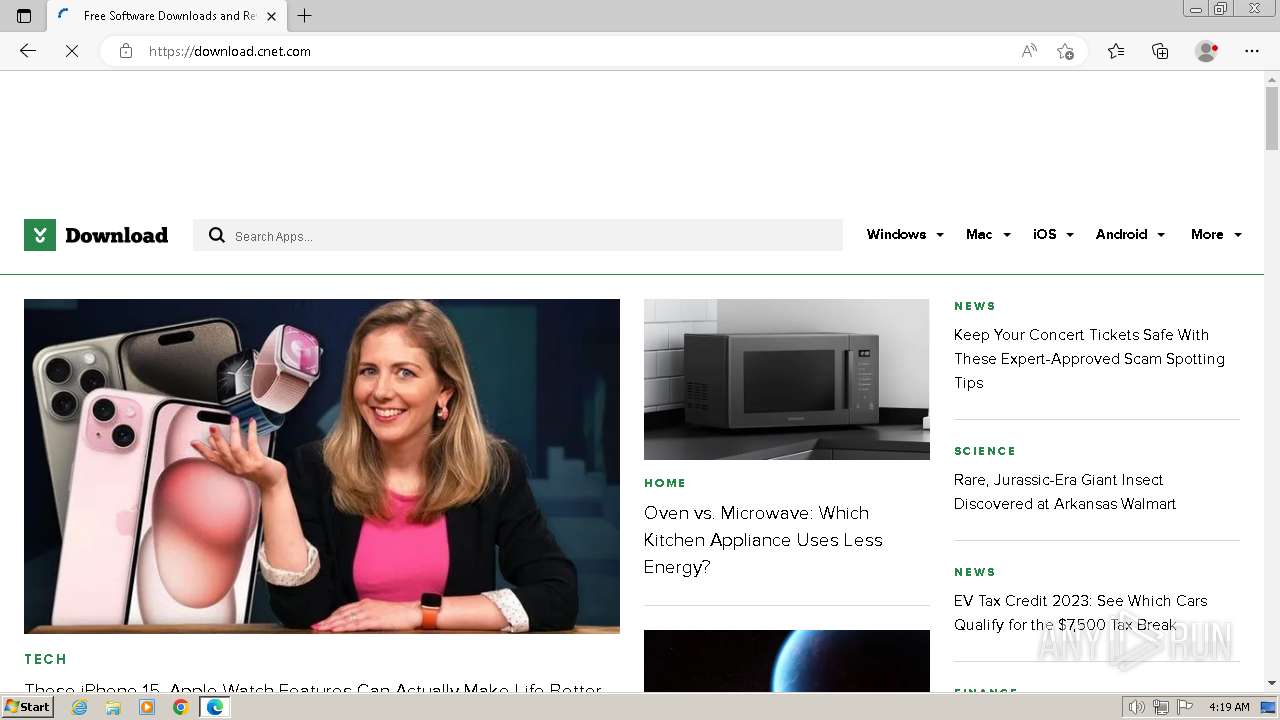Open Collections panel
This screenshot has width=1280, height=720.
(x=1160, y=51)
